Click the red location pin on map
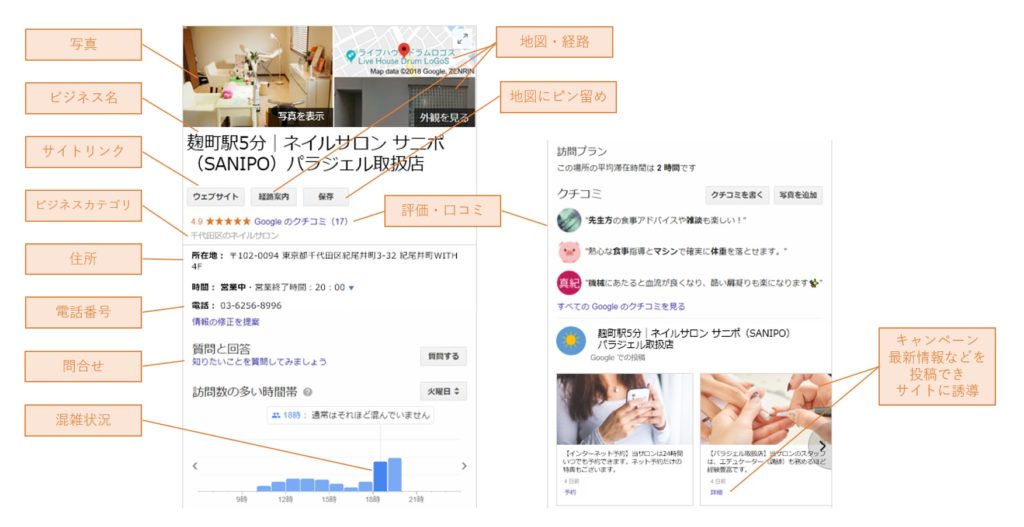The height and width of the screenshot is (527, 1024). pyautogui.click(x=404, y=50)
